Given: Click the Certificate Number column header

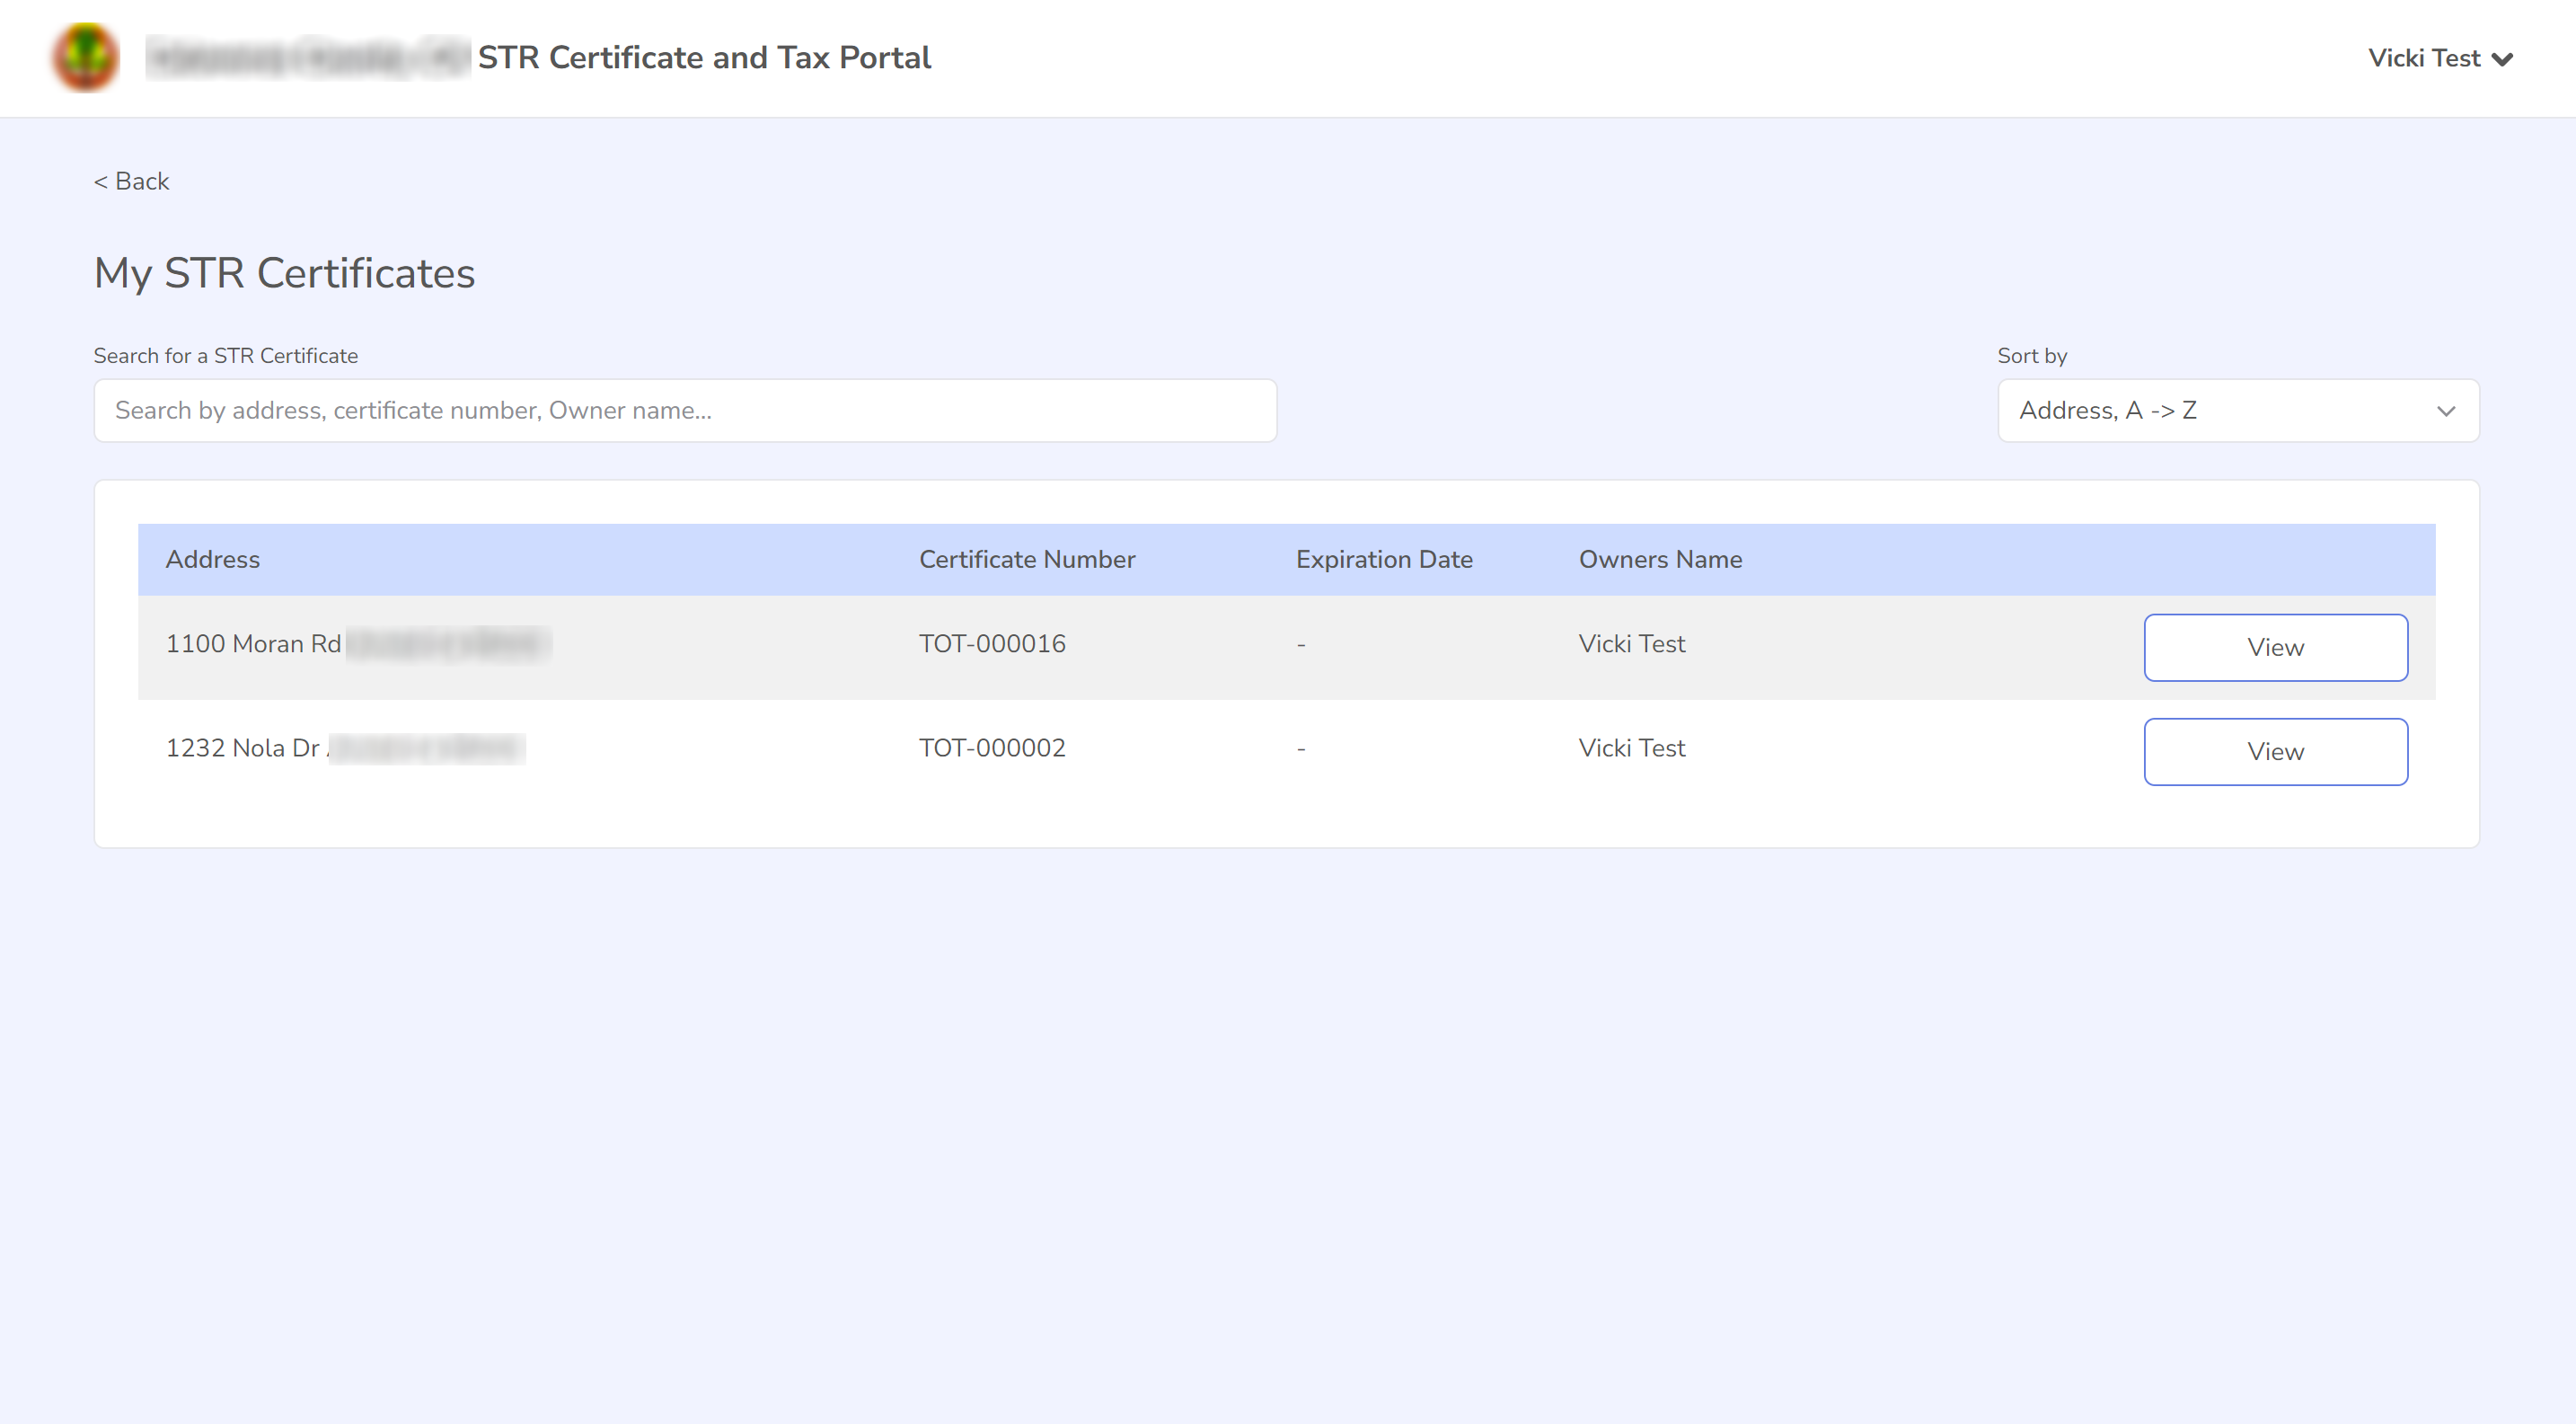Looking at the screenshot, I should [x=1027, y=559].
